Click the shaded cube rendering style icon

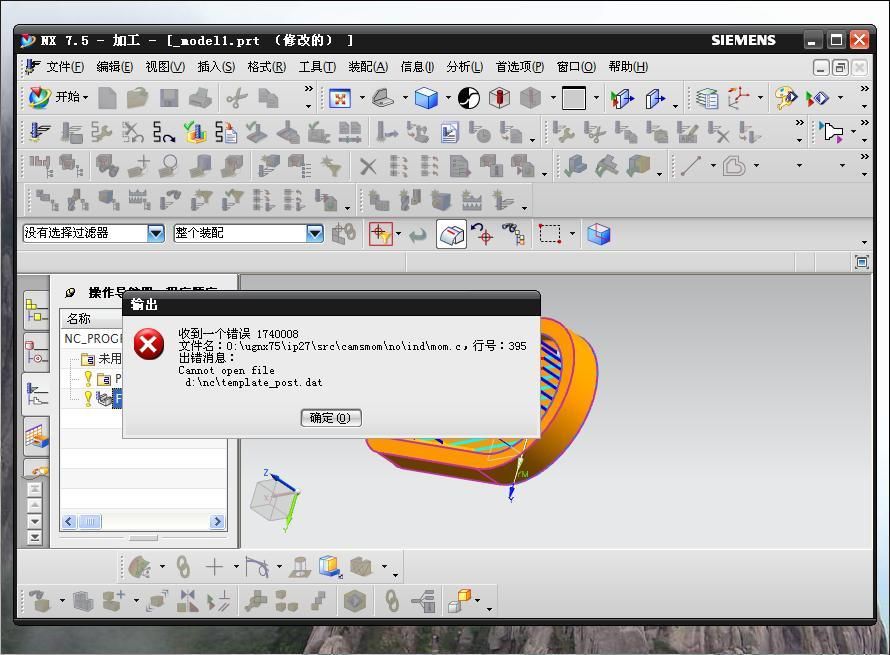point(426,98)
